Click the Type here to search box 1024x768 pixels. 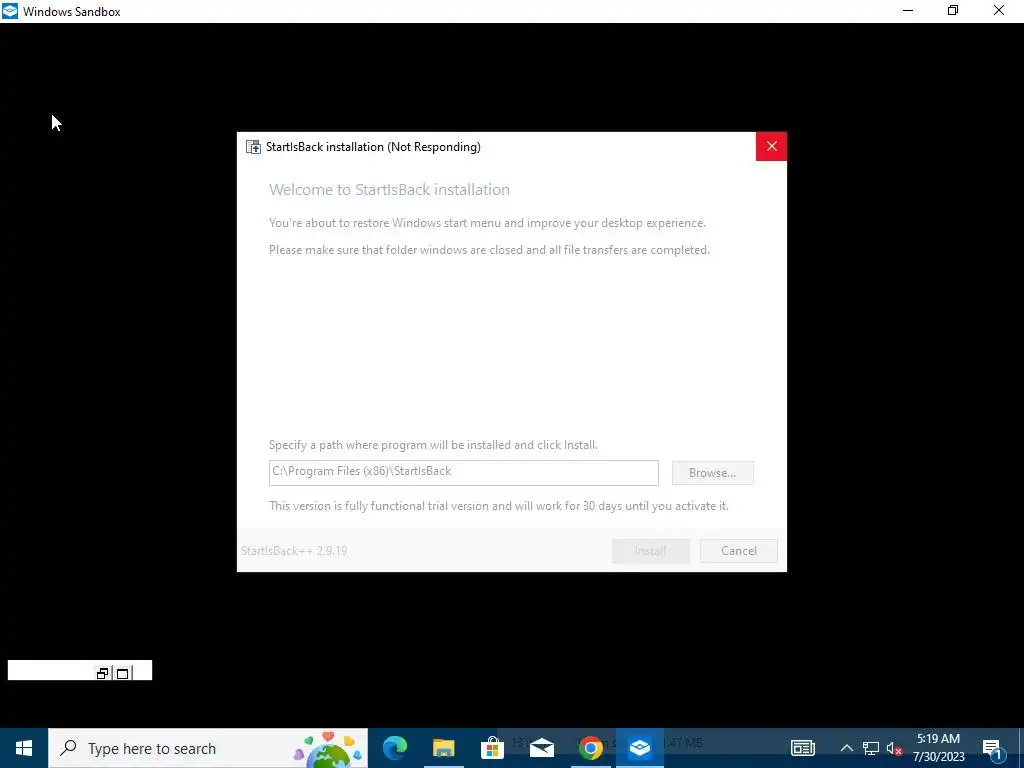(208, 748)
